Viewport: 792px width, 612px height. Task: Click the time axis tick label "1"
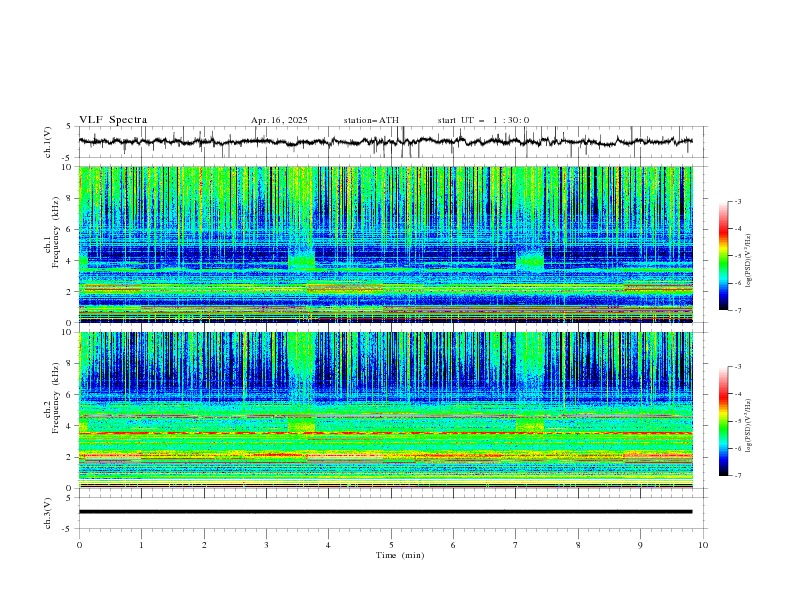tap(141, 545)
